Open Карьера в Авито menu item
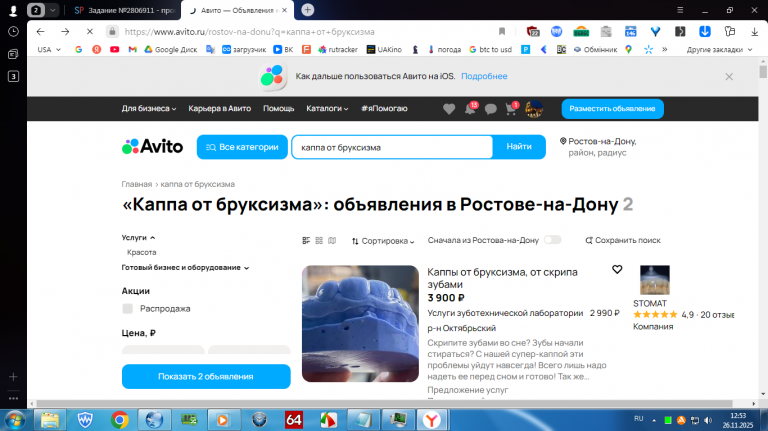The width and height of the screenshot is (768, 431). [219, 109]
